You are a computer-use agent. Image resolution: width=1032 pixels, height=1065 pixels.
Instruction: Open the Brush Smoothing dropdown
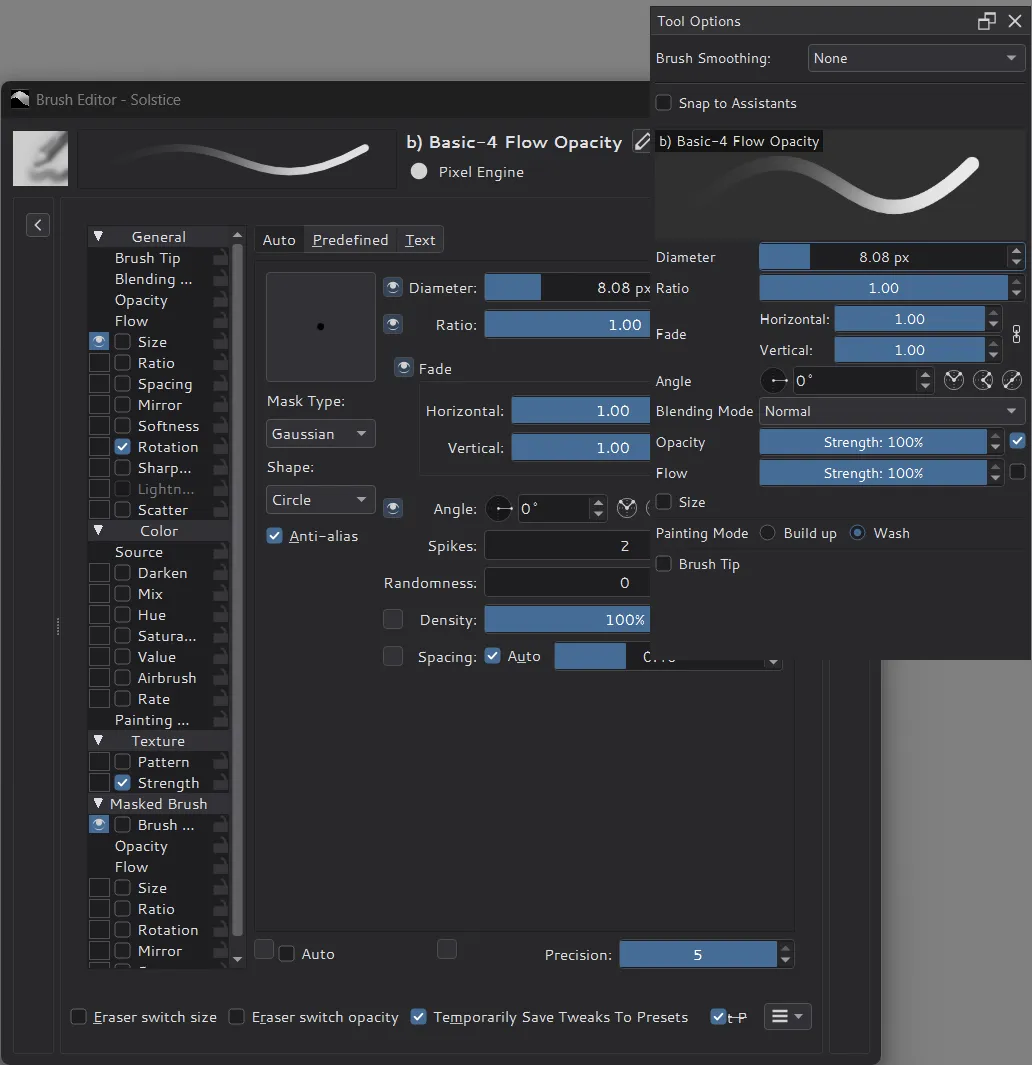point(916,58)
